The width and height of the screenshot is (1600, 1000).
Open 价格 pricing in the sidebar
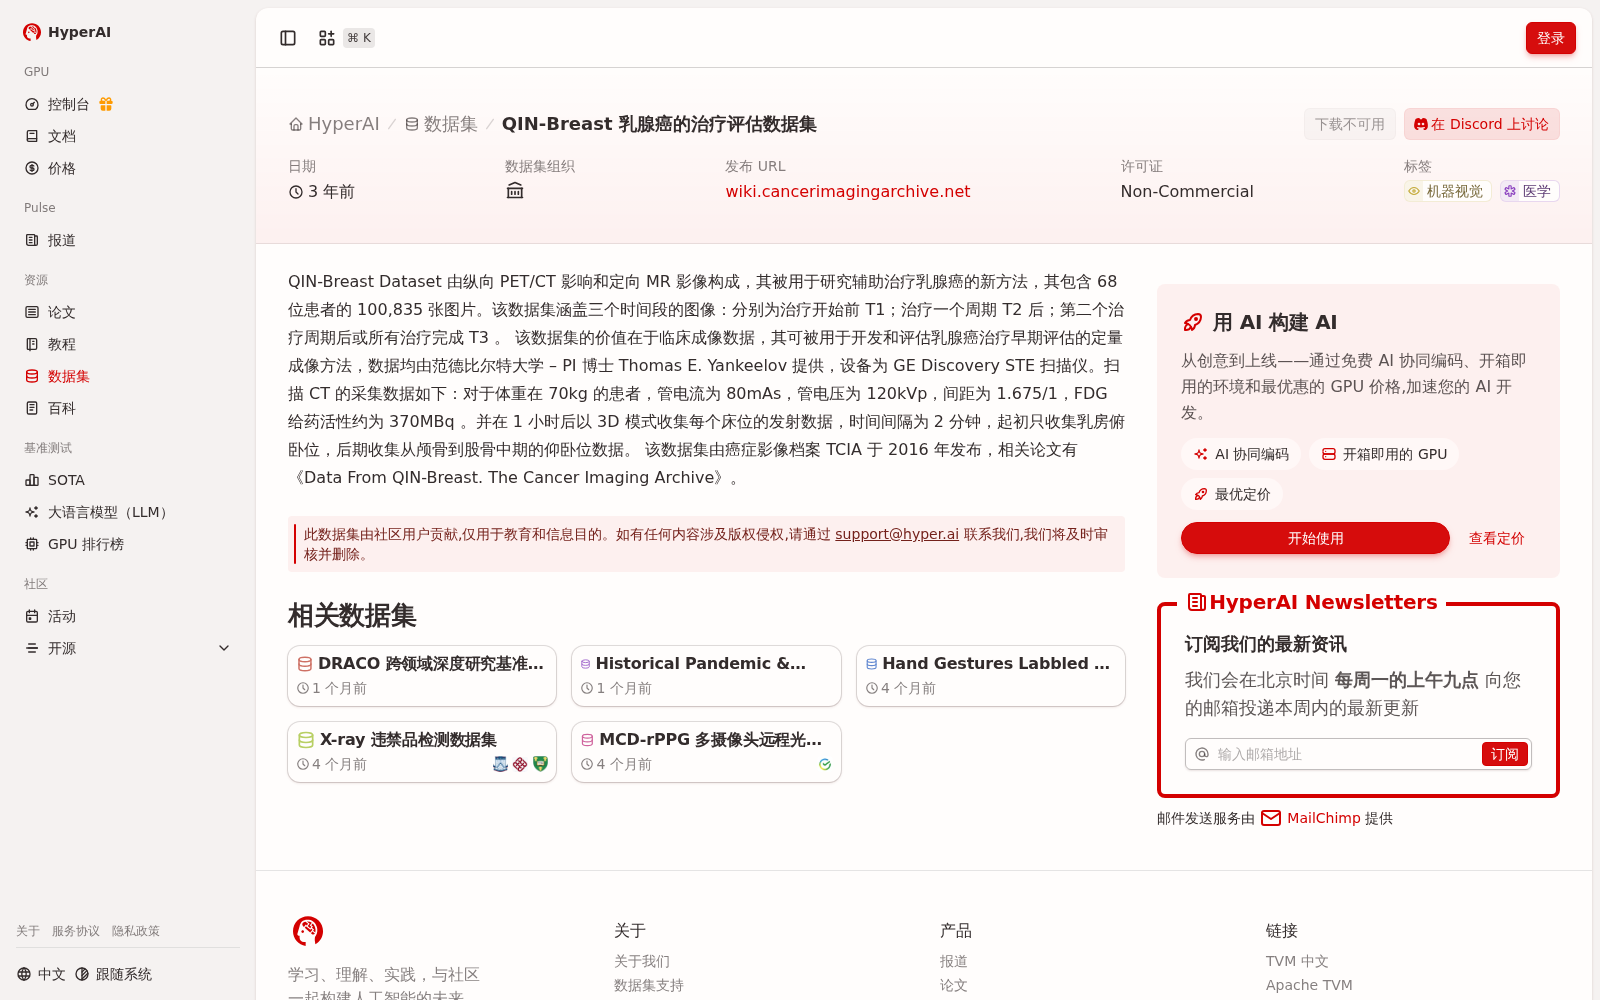(128, 168)
